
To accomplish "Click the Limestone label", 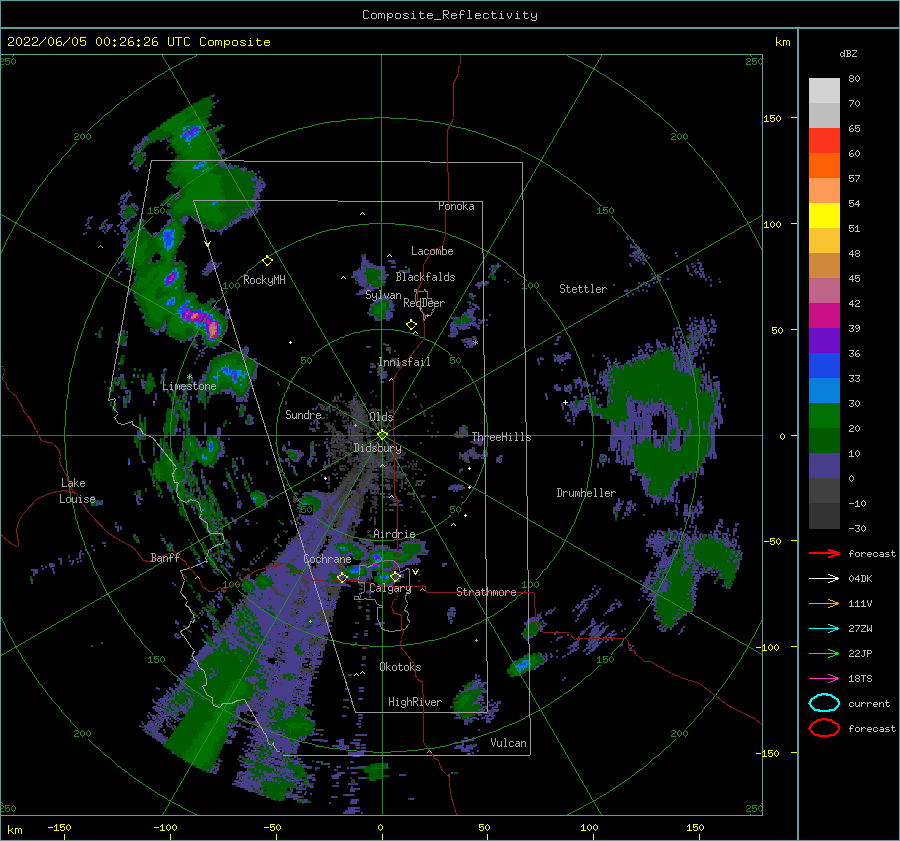I will tap(189, 386).
